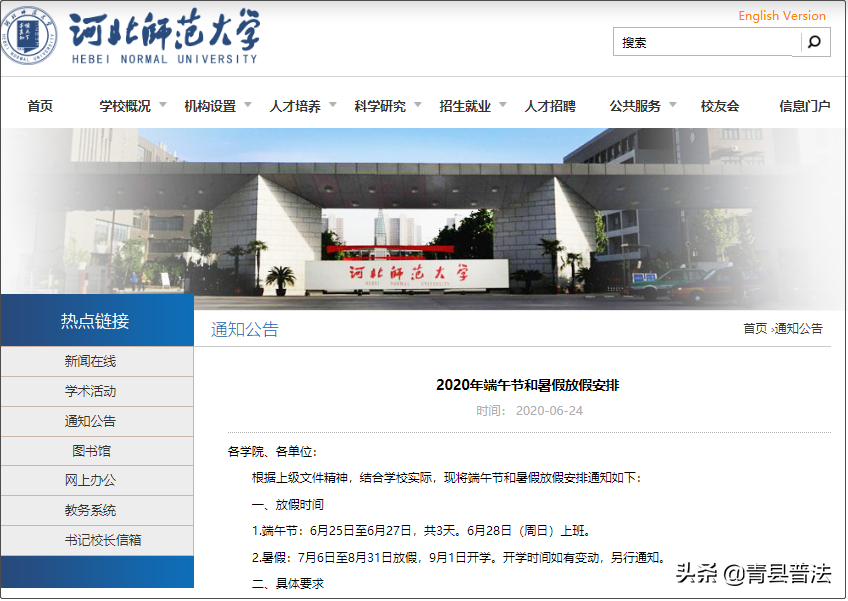
Task: Expand the dropdown arrow beside 人才培养
Action: point(333,104)
